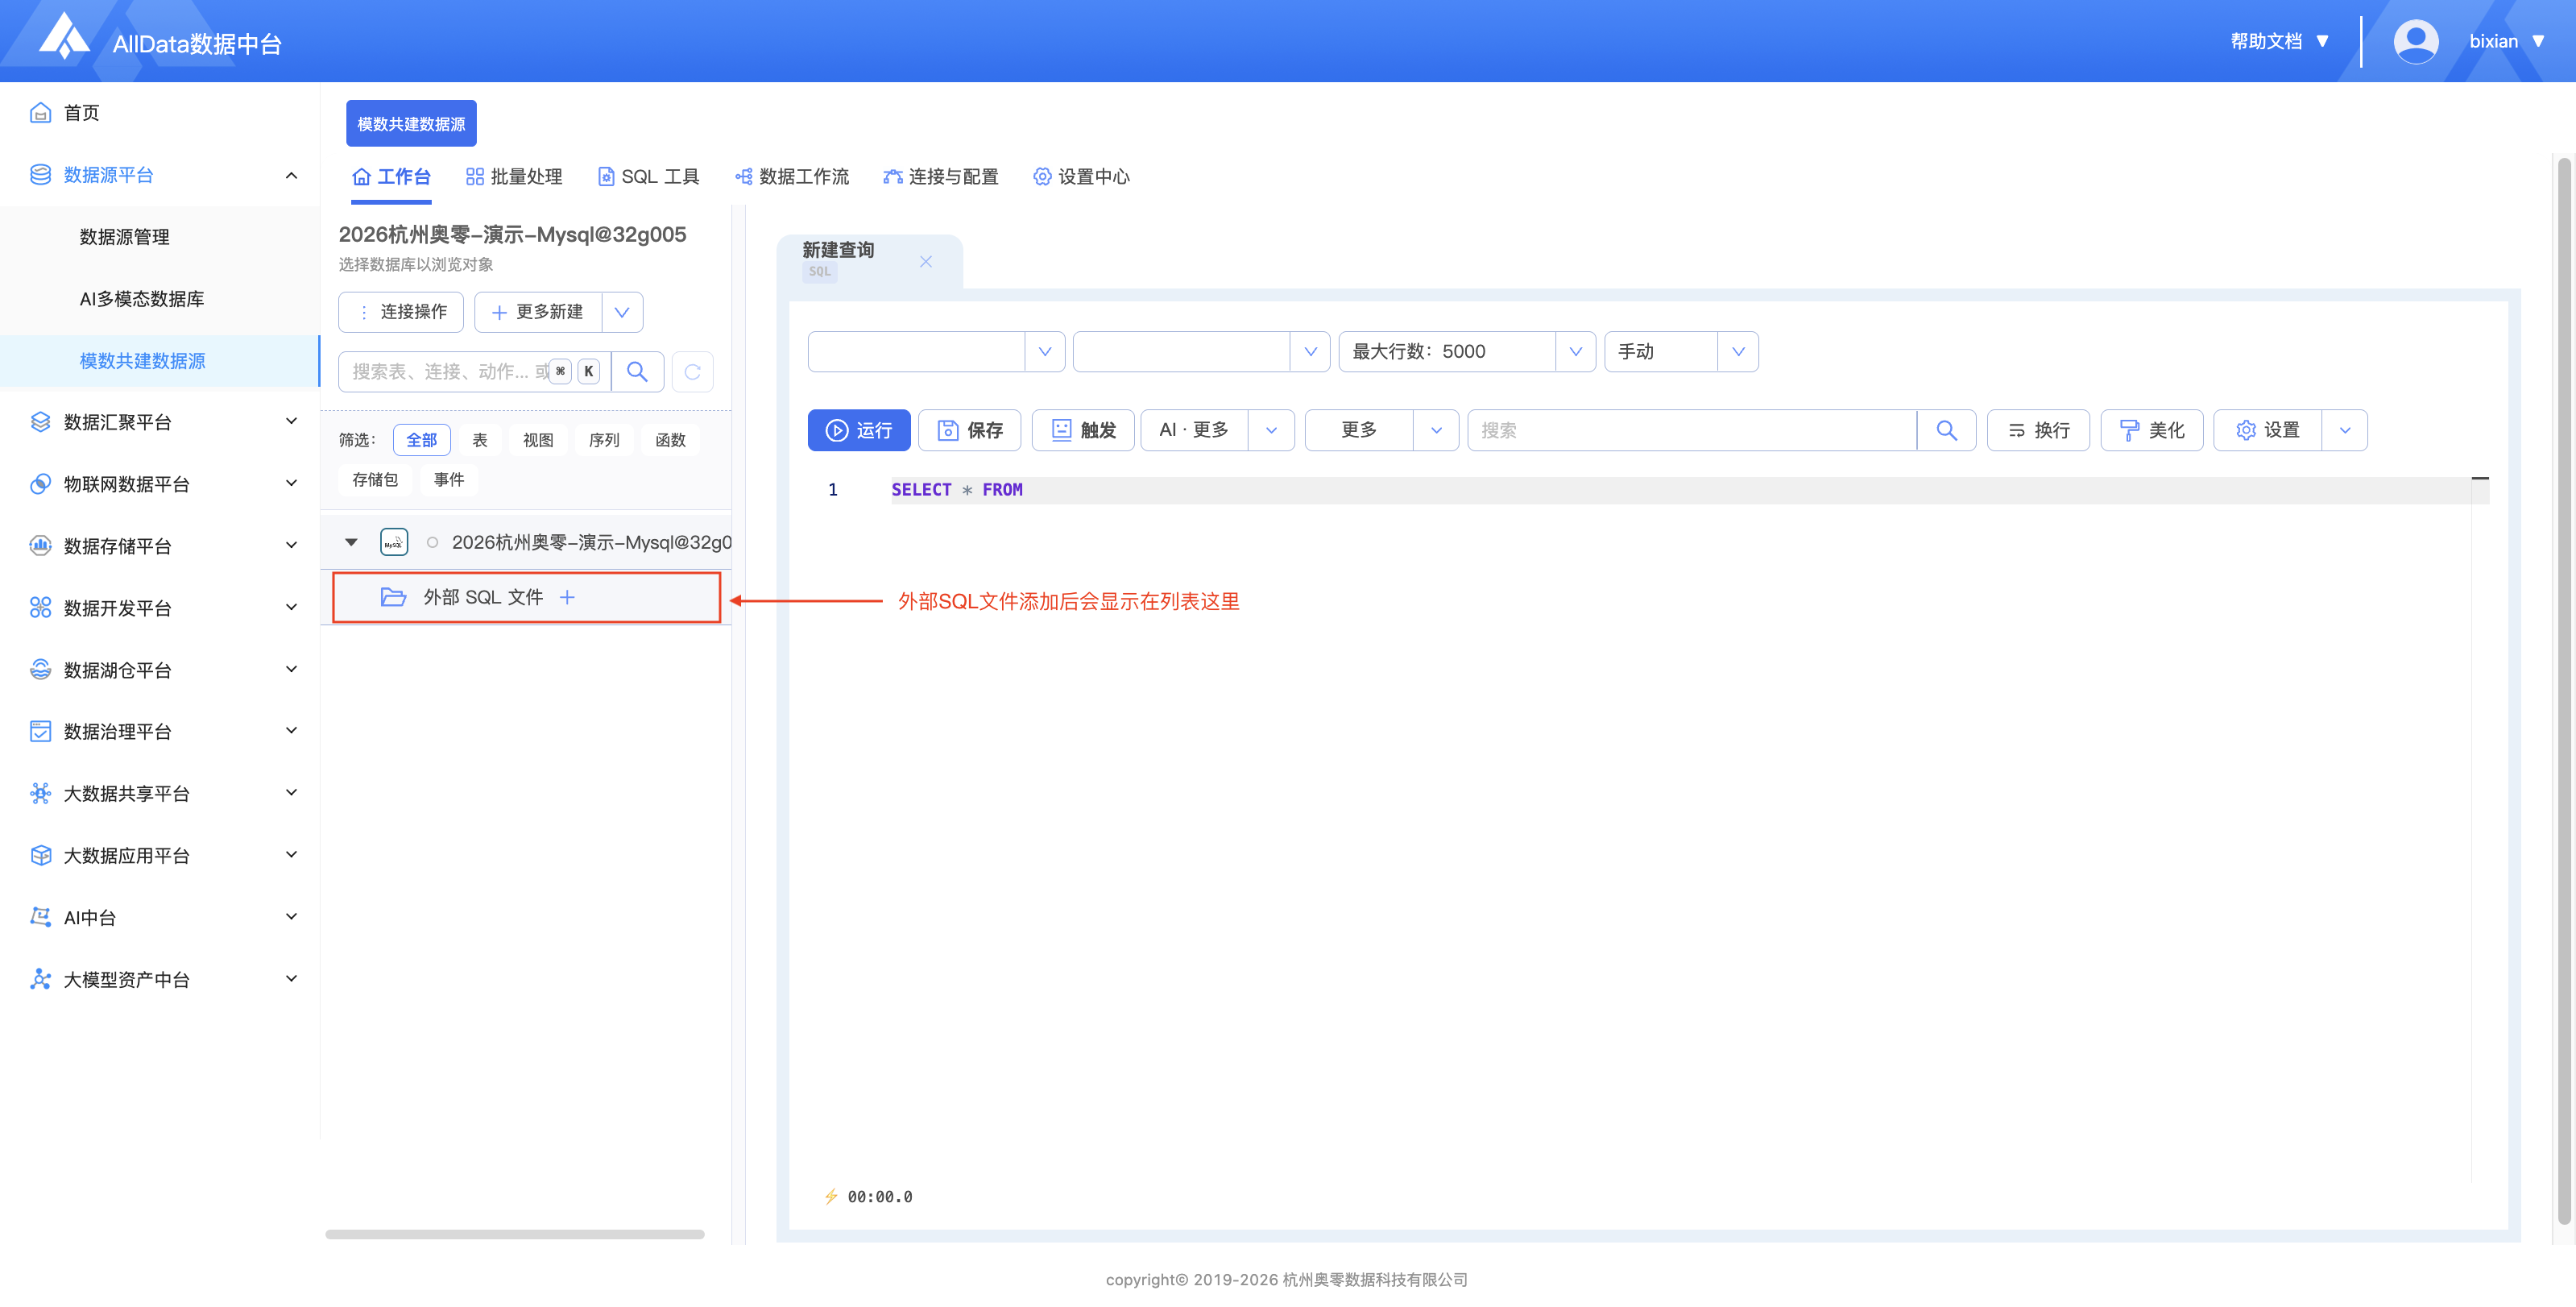Open the 帮助文档 menu
The image size is (2576, 1307).
(x=2280, y=41)
